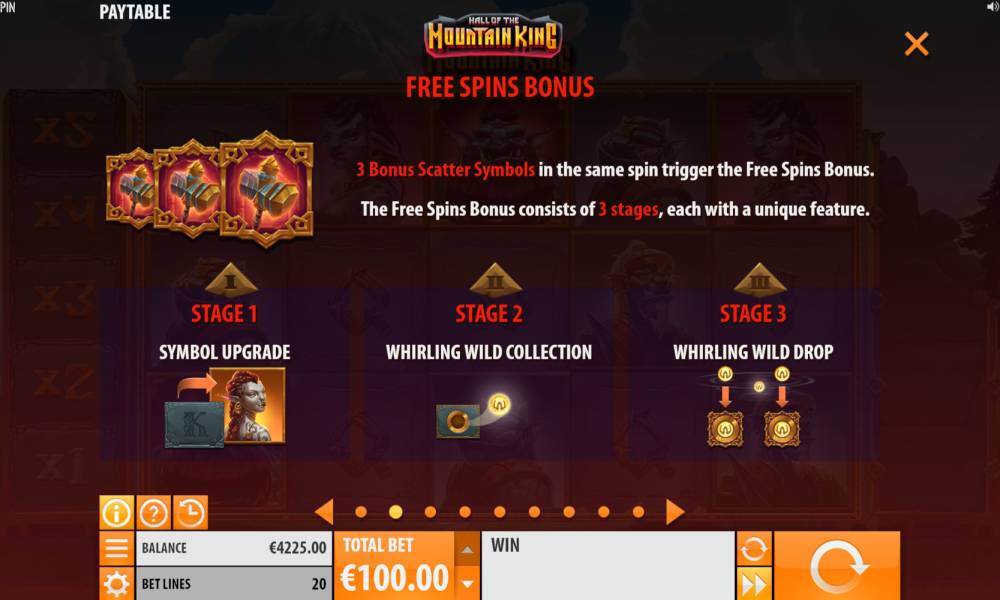Toggle the fast forward turbo button
The height and width of the screenshot is (600, 1000).
[x=754, y=584]
